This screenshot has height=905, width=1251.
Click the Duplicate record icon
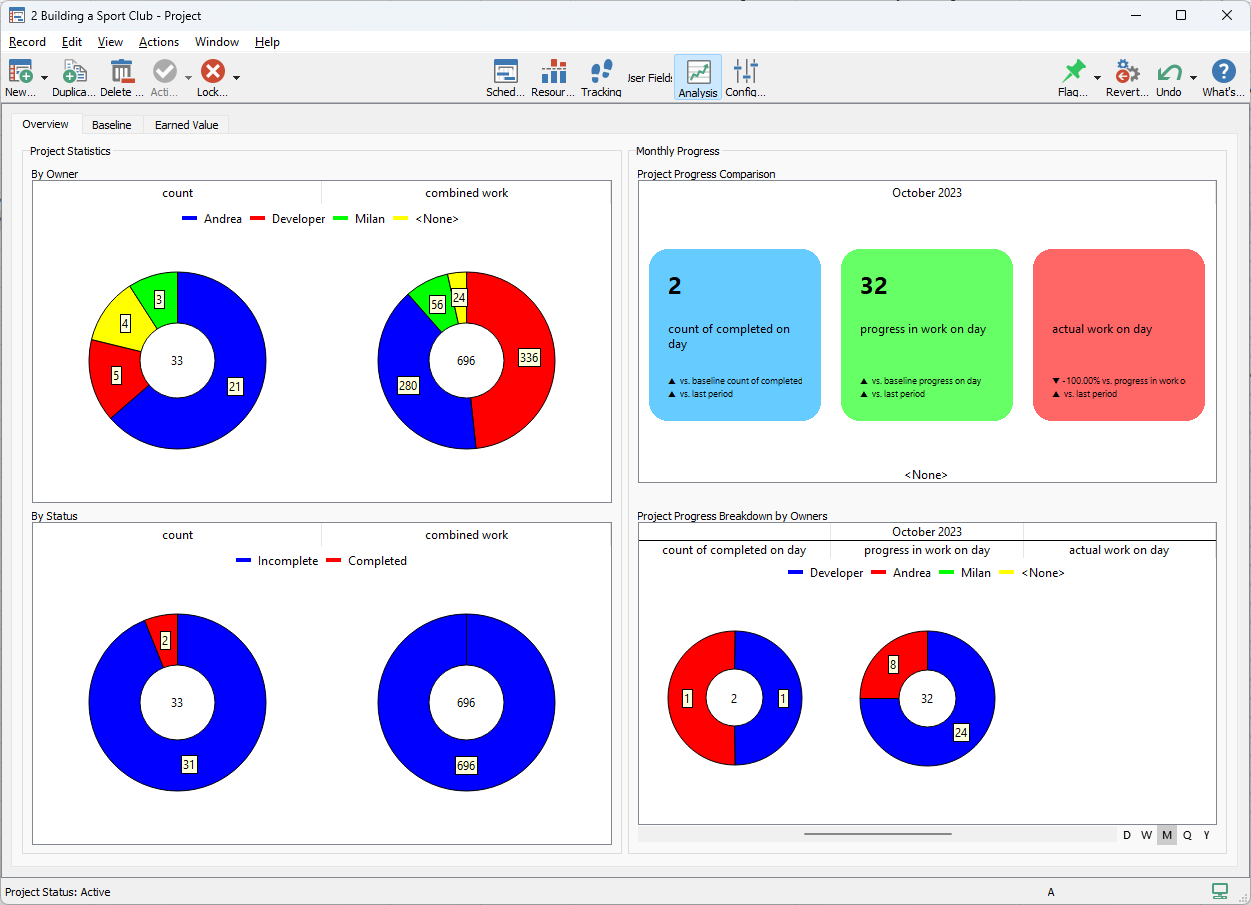(74, 72)
